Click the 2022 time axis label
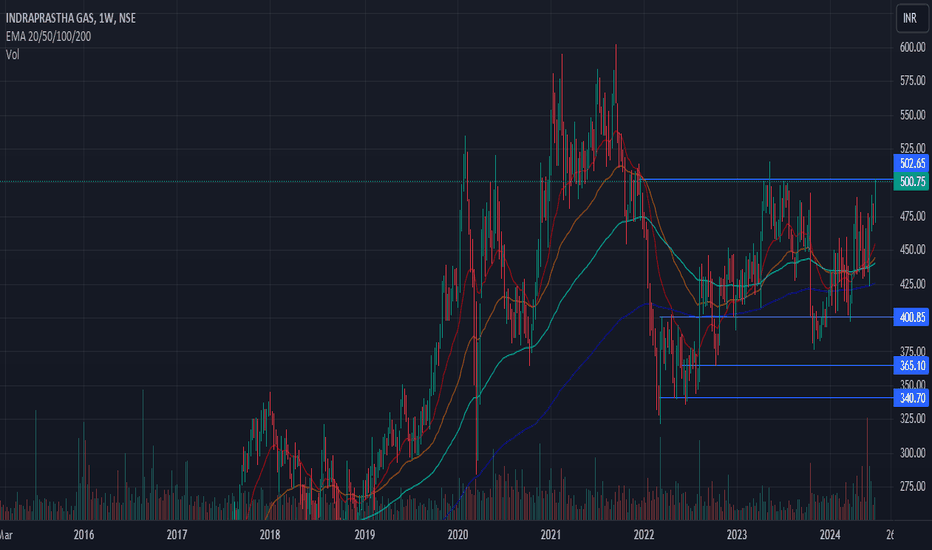932x550 pixels. [x=644, y=535]
